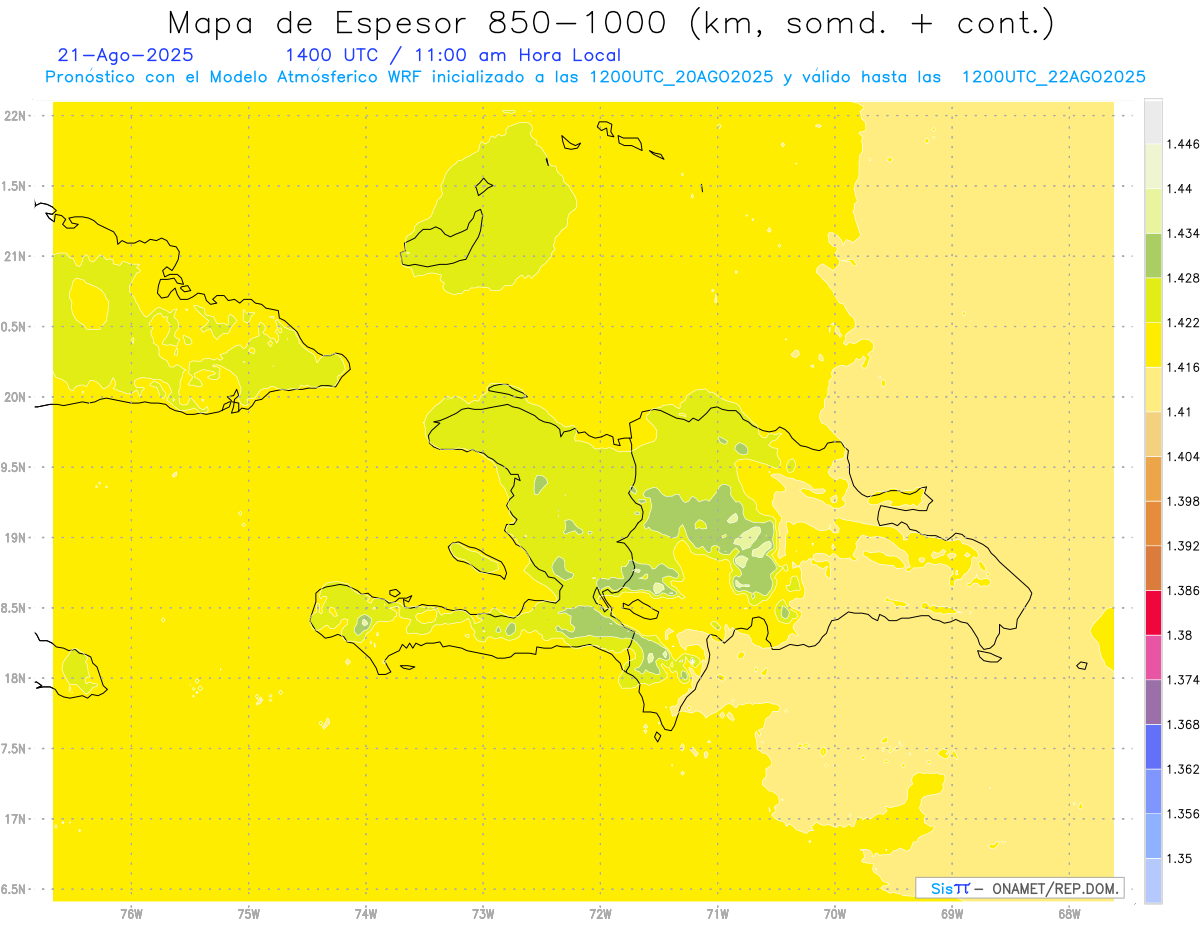Click the latitude label '6.5N'

pyautogui.click(x=15, y=890)
